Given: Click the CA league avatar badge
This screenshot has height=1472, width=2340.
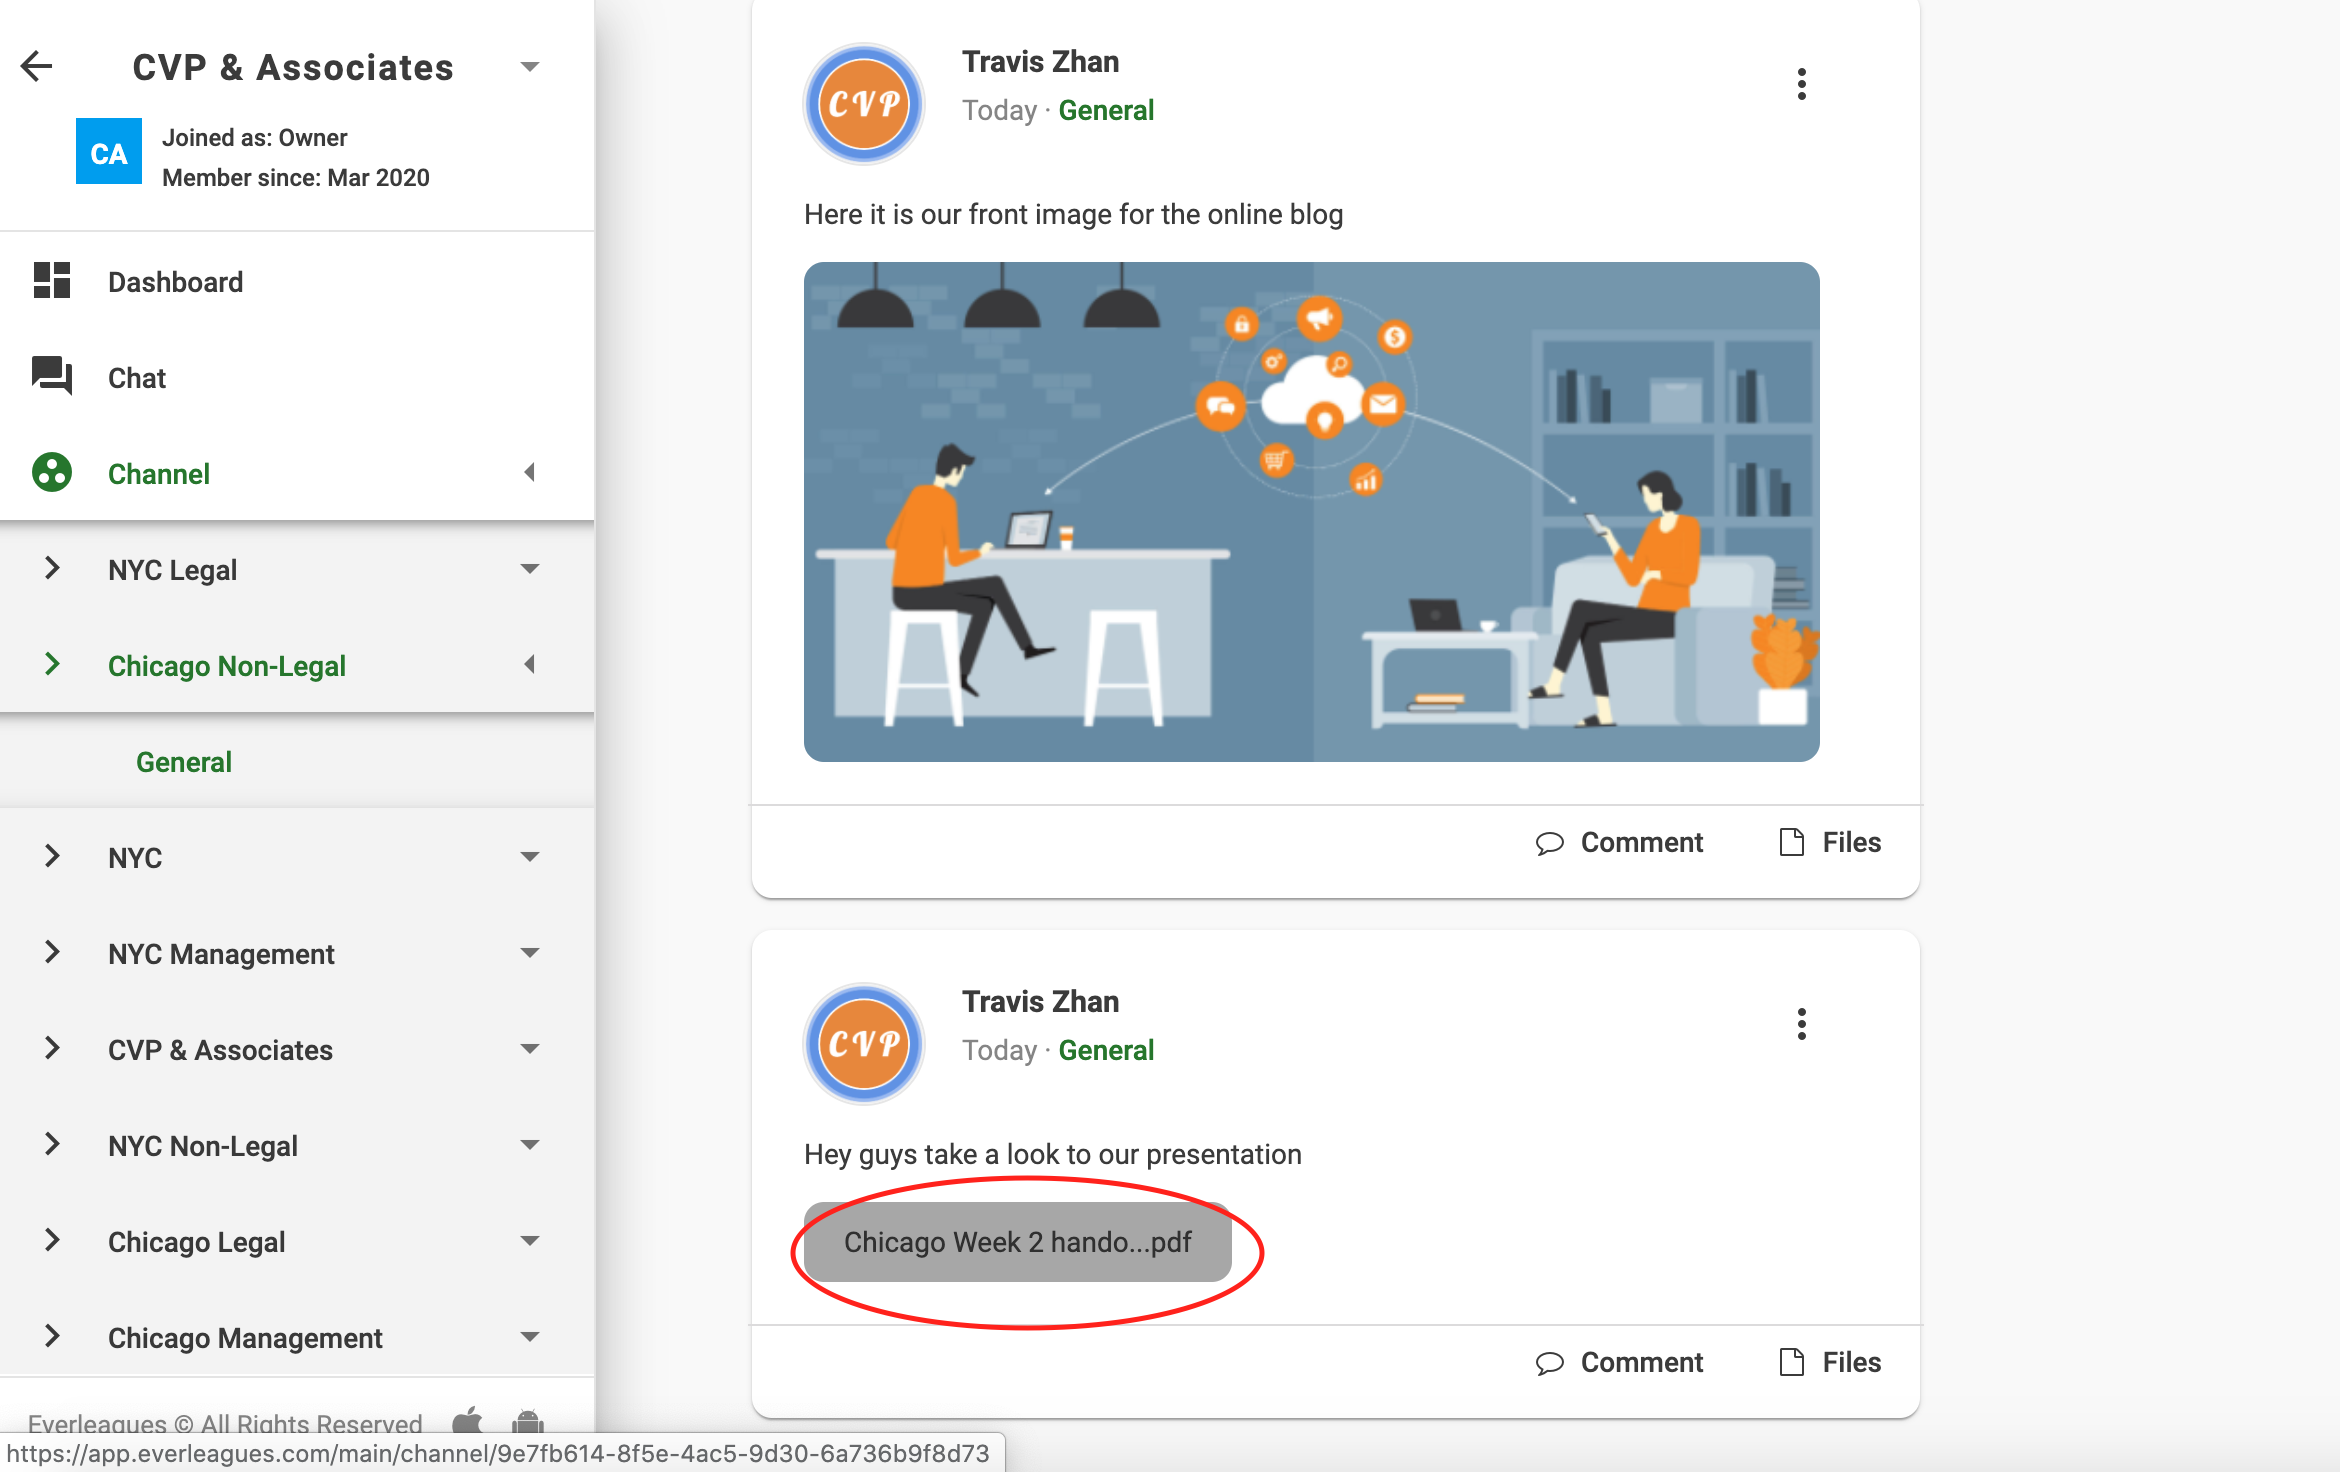Looking at the screenshot, I should point(109,152).
